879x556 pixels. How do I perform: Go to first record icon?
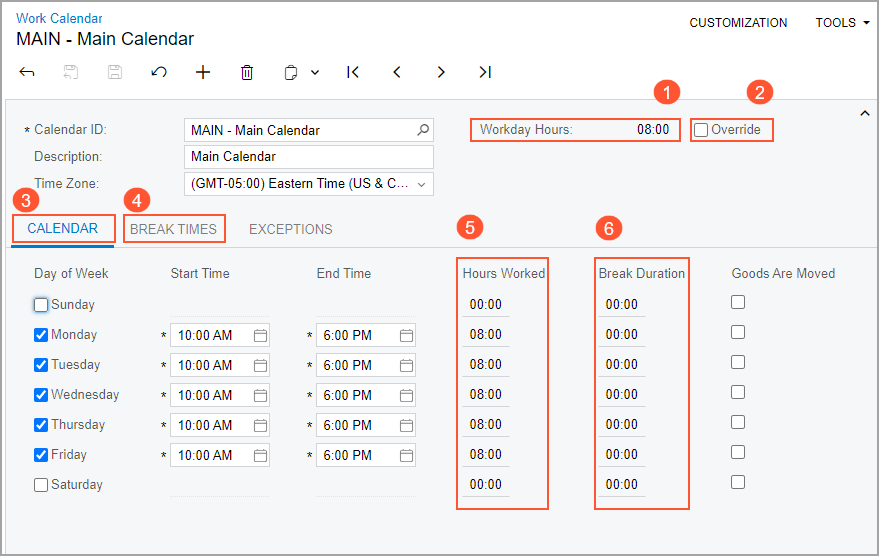coord(353,72)
